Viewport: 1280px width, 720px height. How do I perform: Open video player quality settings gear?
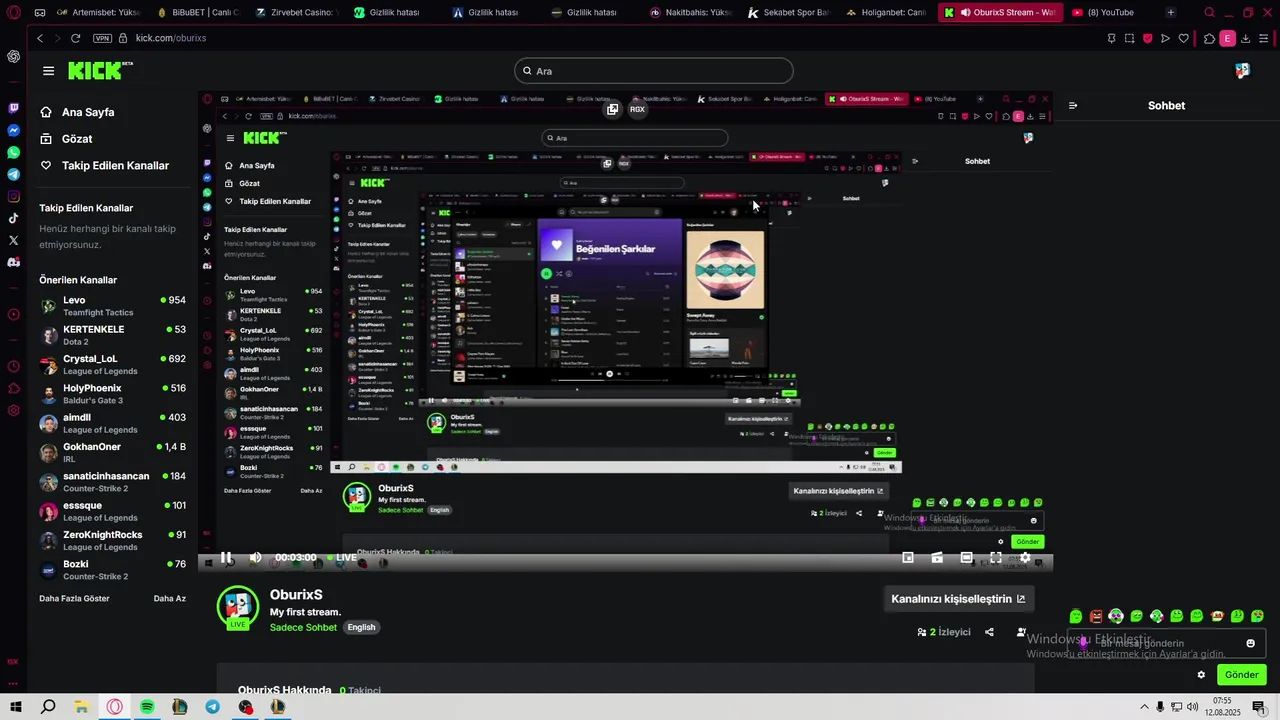pyautogui.click(x=1025, y=557)
